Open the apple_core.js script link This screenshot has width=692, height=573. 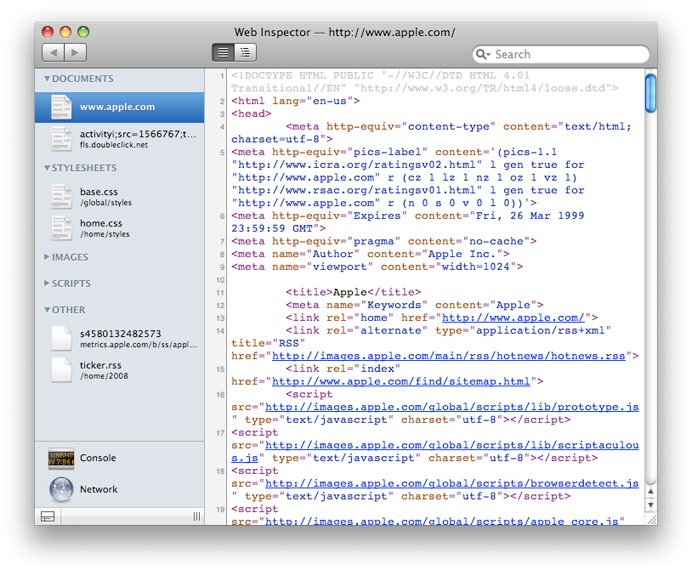coord(442,521)
